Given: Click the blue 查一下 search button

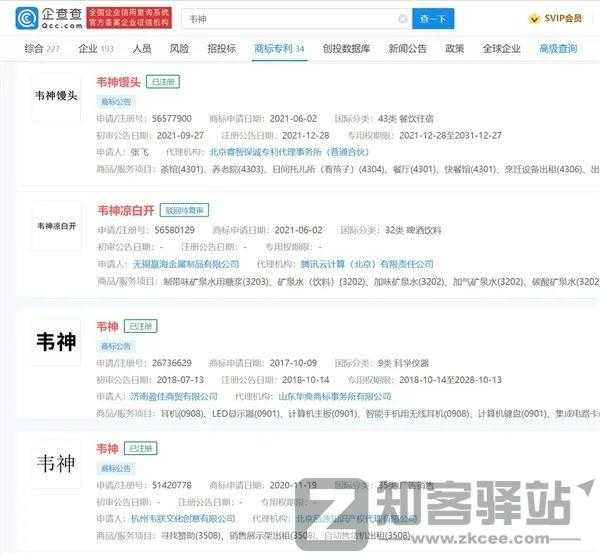Looking at the screenshot, I should [433, 19].
